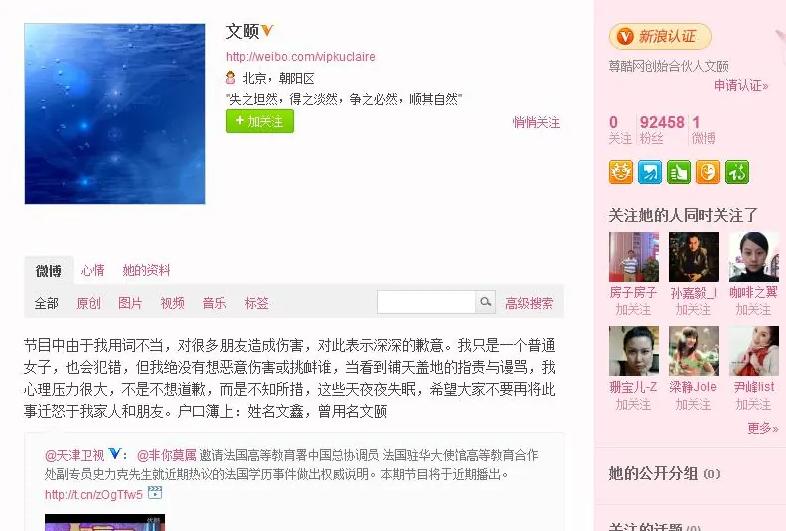Click the 新浪认证 badge
The image size is (786, 531).
660,37
